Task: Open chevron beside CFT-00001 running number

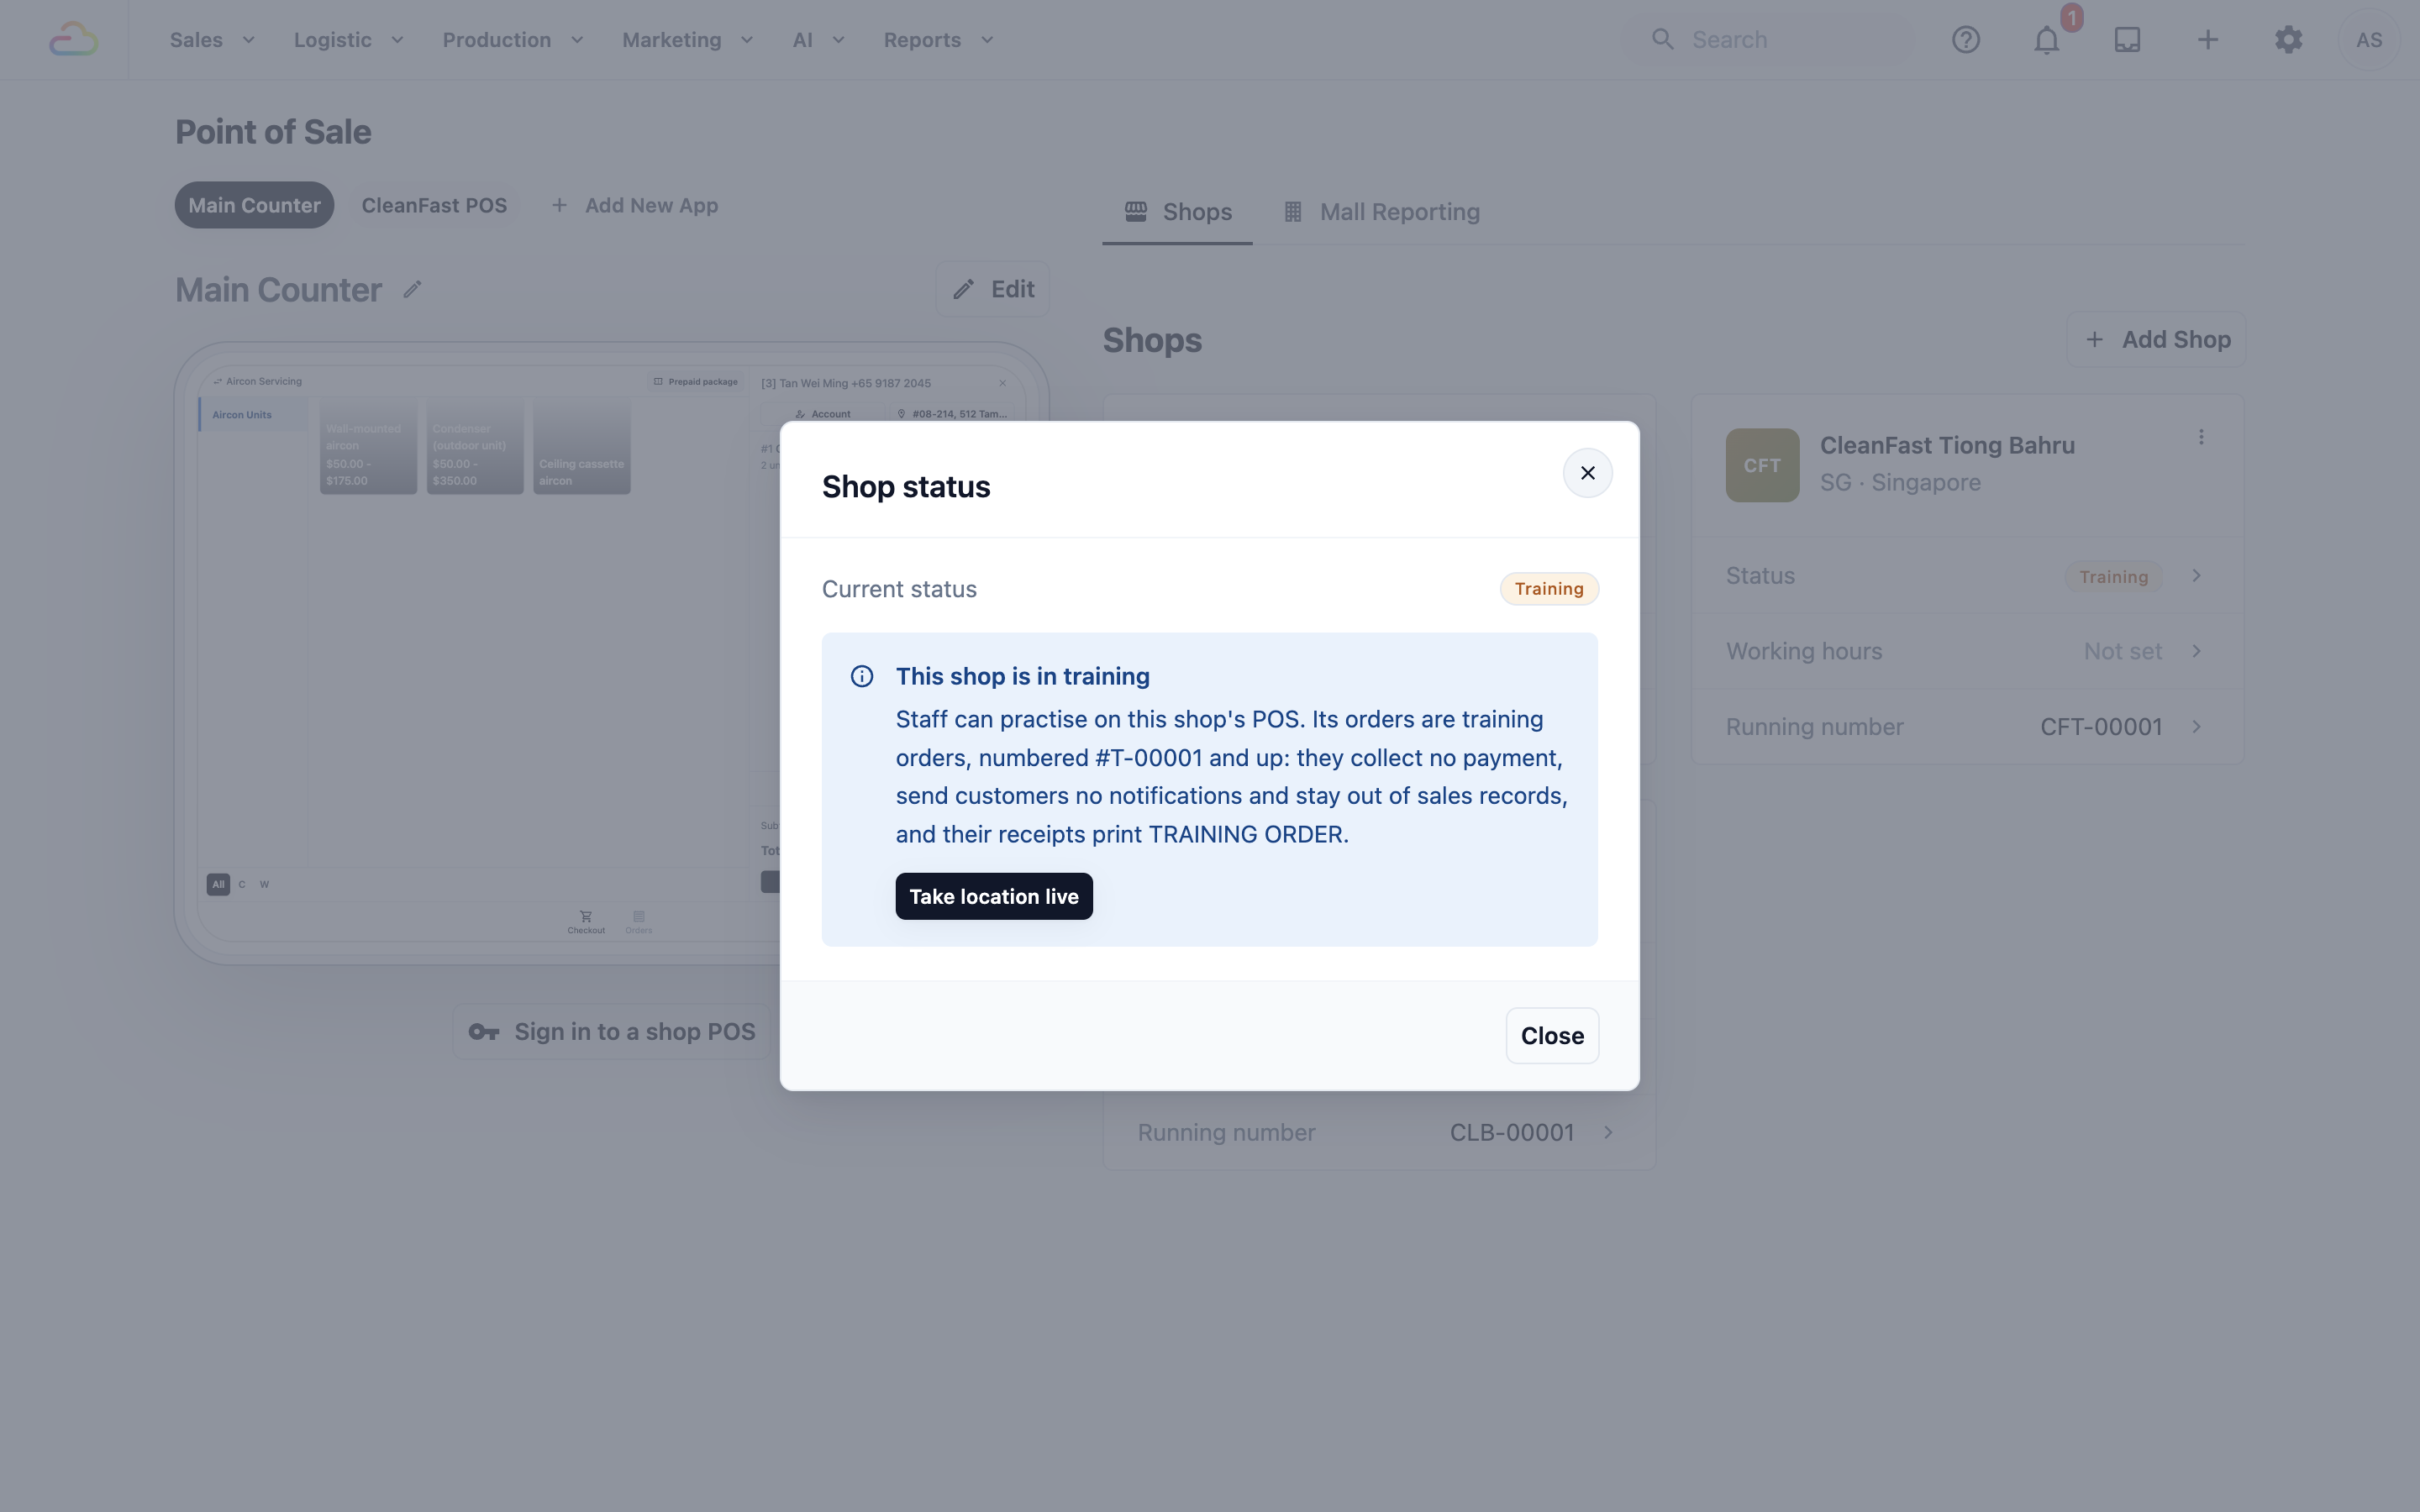Action: (x=2197, y=727)
